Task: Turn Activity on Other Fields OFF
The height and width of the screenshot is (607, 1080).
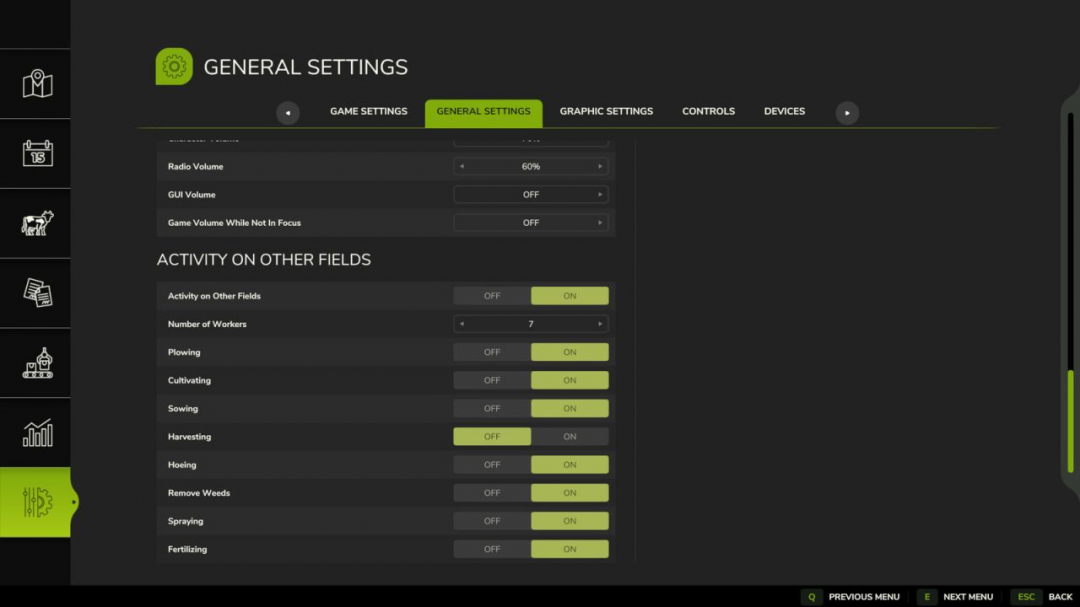Action: (492, 296)
